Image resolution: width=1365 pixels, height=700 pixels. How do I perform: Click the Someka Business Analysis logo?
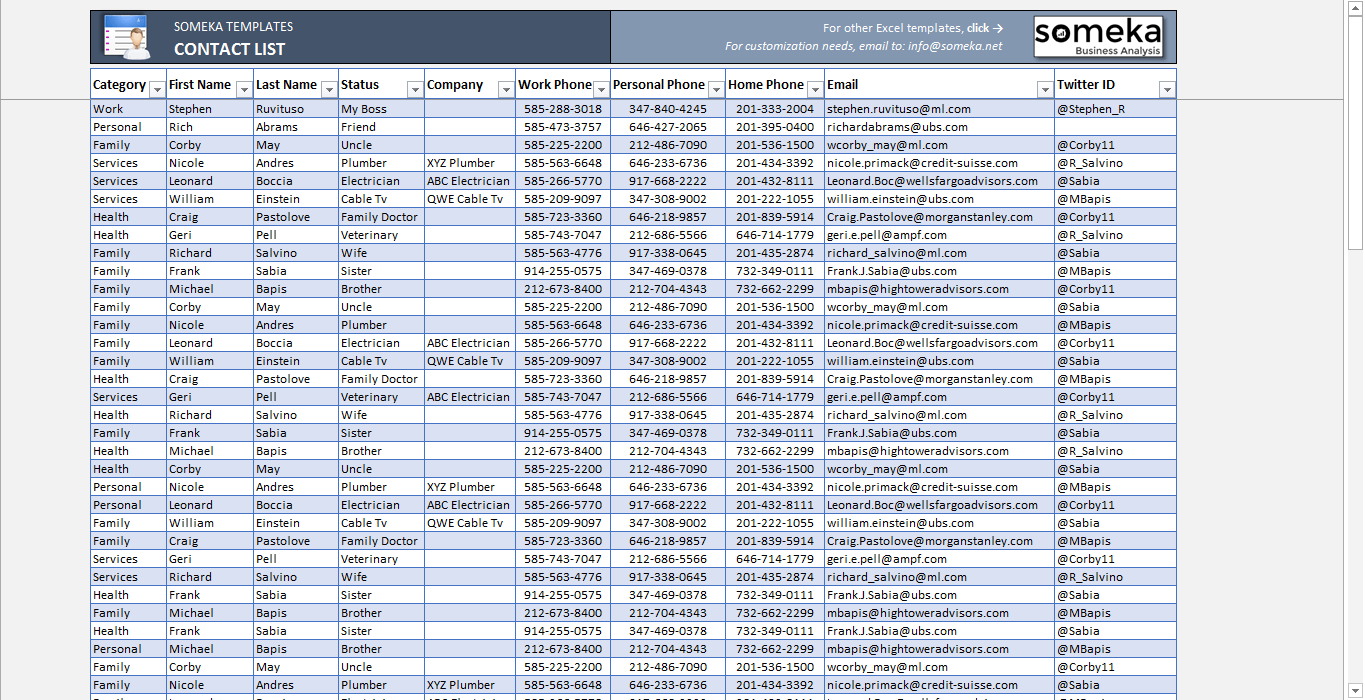(x=1099, y=36)
